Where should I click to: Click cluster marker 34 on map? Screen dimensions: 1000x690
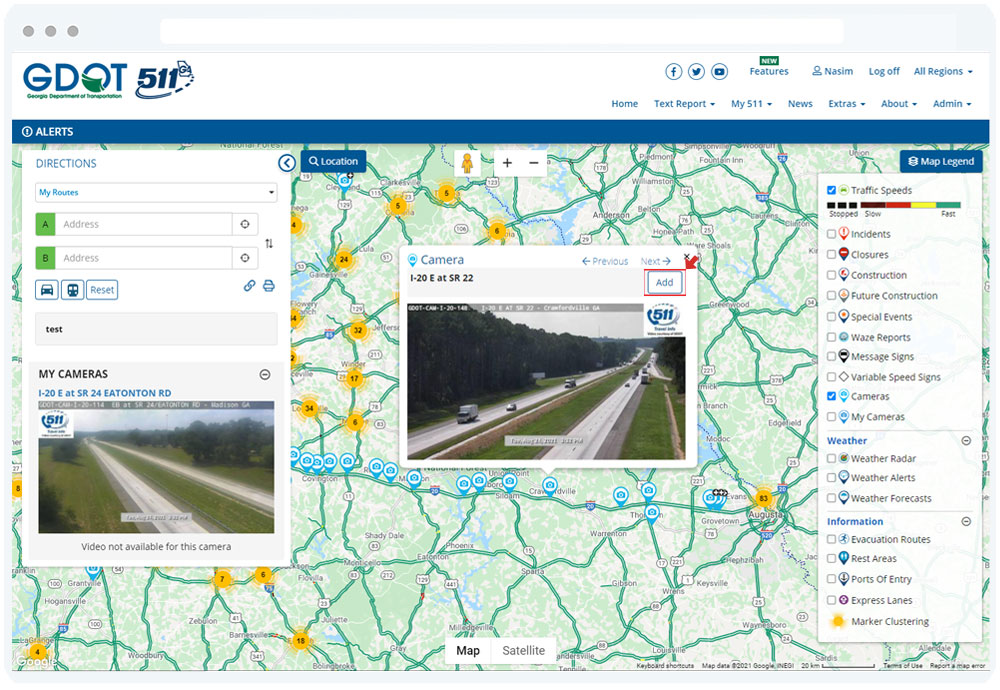click(x=309, y=408)
